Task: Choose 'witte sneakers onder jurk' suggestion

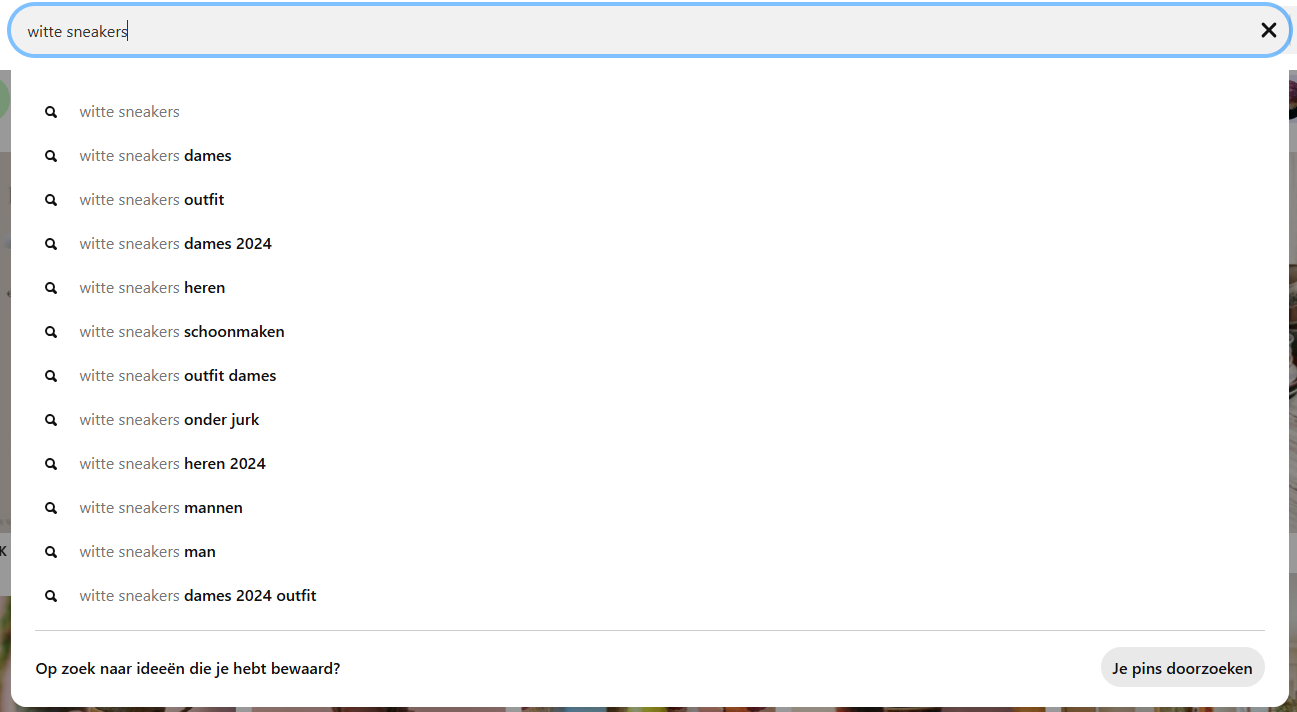Action: pos(170,420)
